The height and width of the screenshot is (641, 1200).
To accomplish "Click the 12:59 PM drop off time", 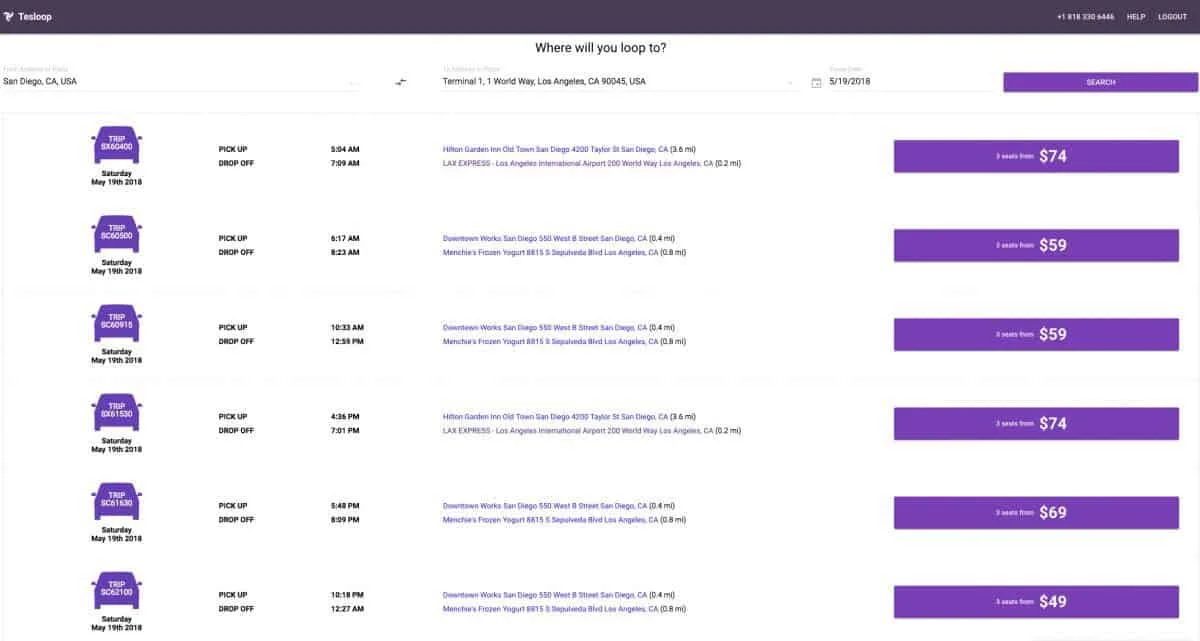I will (347, 341).
